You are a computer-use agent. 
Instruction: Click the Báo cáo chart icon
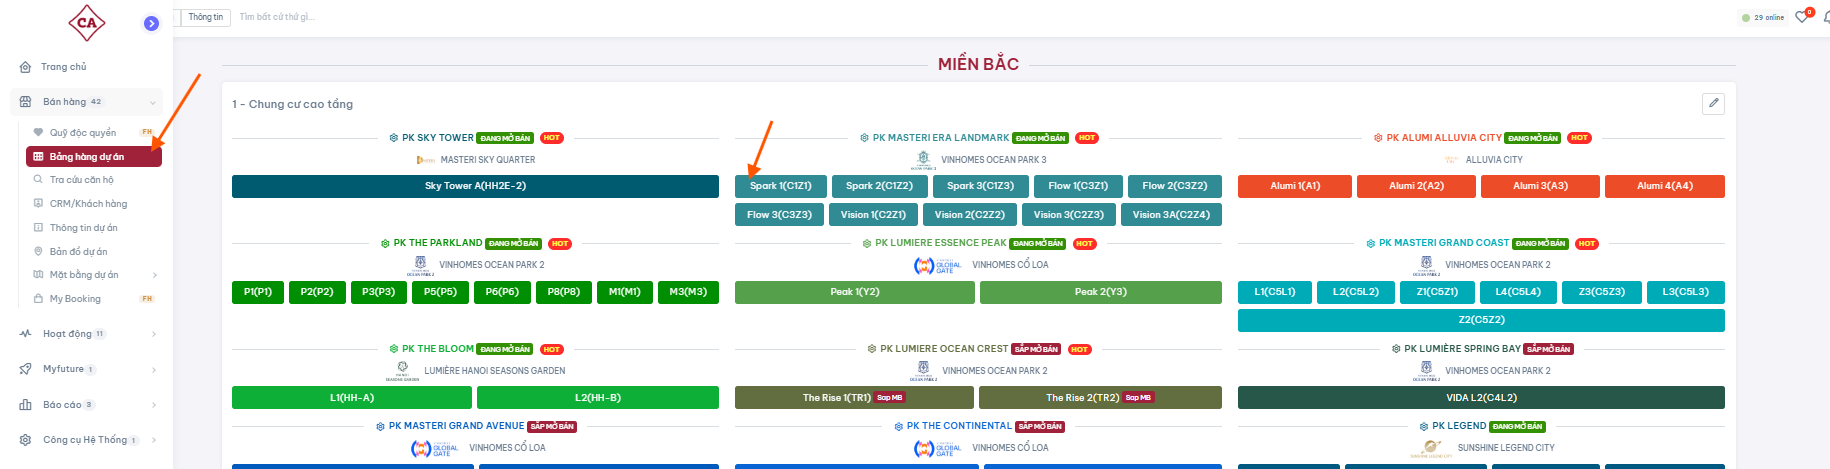[25, 405]
